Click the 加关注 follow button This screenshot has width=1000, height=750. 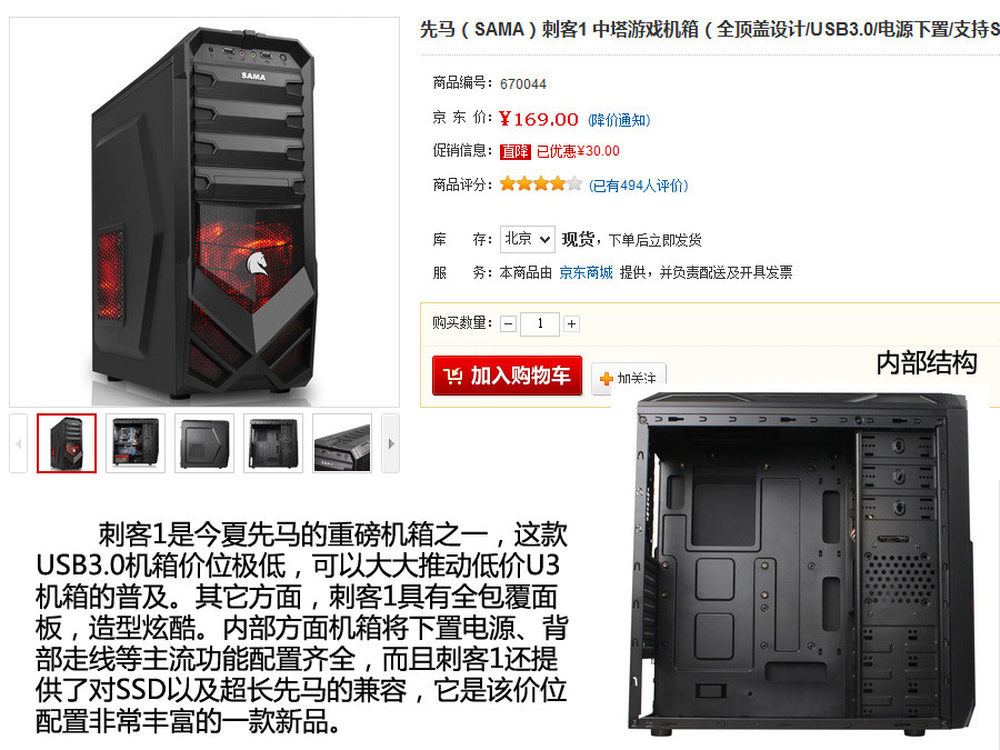(x=629, y=378)
